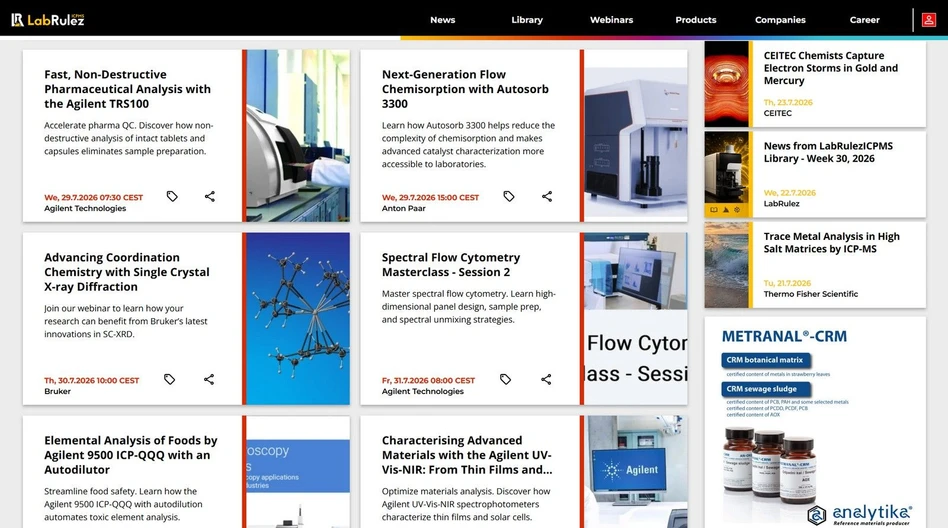Click 'CEITEC' source label under 23.7.2026
The image size is (948, 528).
coord(778,113)
